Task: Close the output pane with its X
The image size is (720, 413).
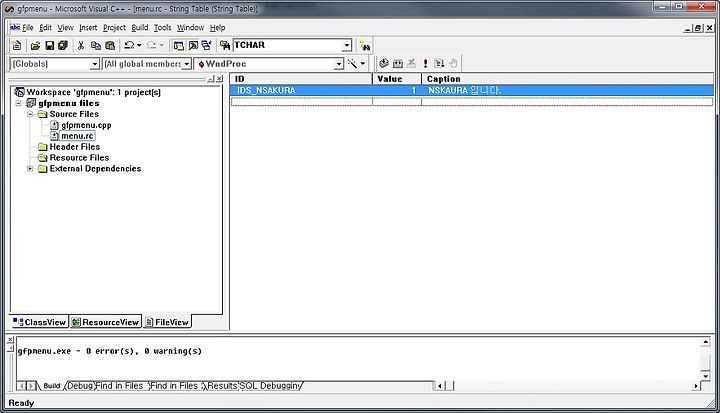Action: pos(10,339)
